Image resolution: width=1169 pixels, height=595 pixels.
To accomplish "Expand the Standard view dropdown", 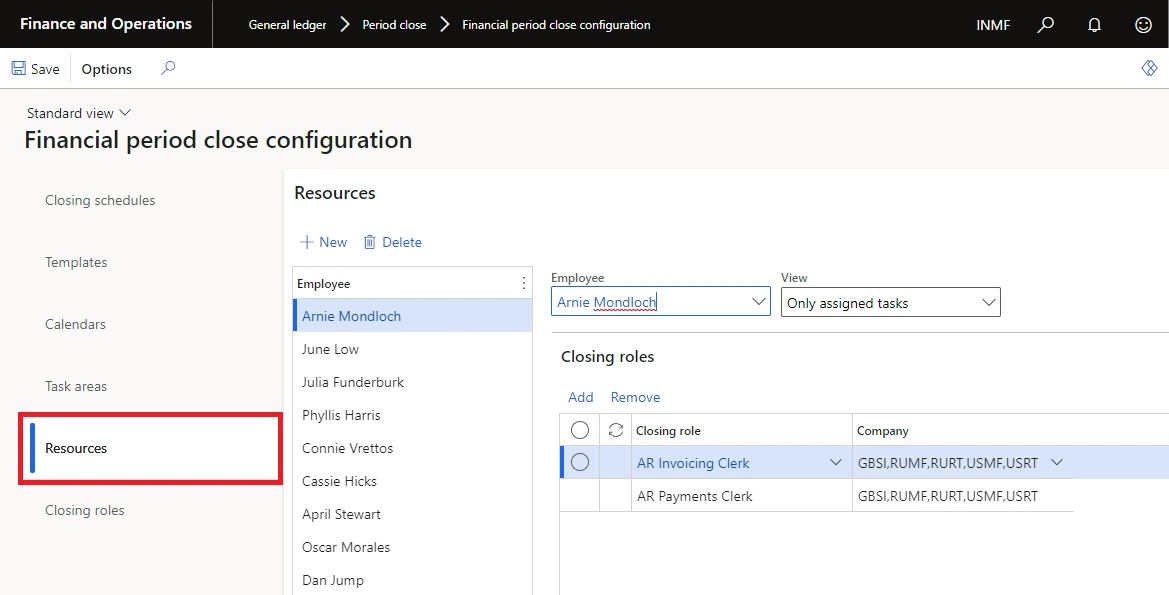I will tap(79, 113).
